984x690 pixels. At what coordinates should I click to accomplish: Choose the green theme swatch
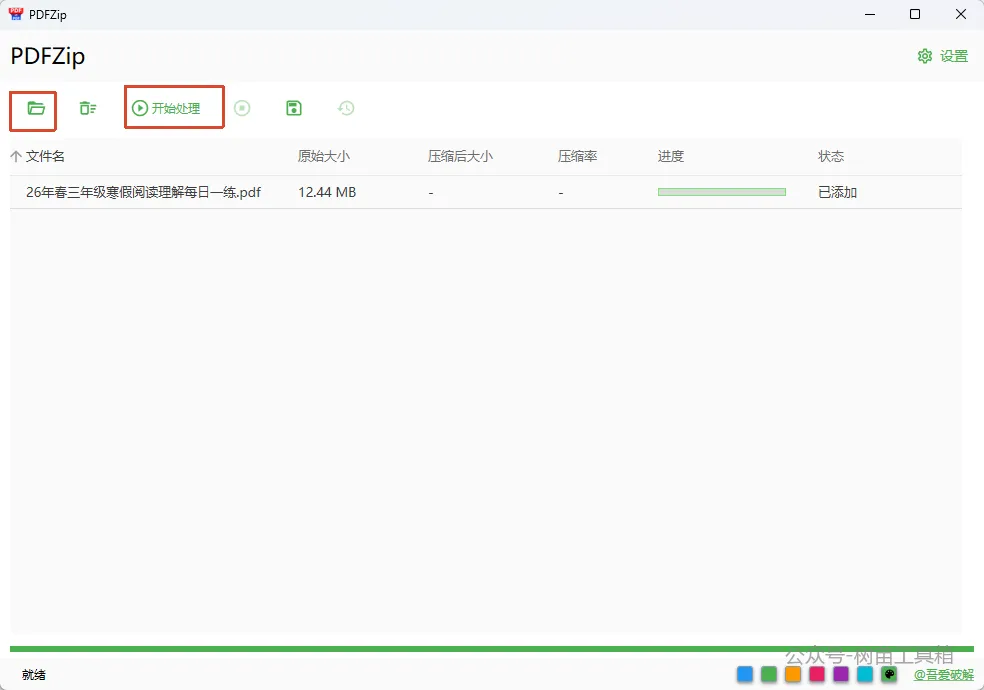769,674
